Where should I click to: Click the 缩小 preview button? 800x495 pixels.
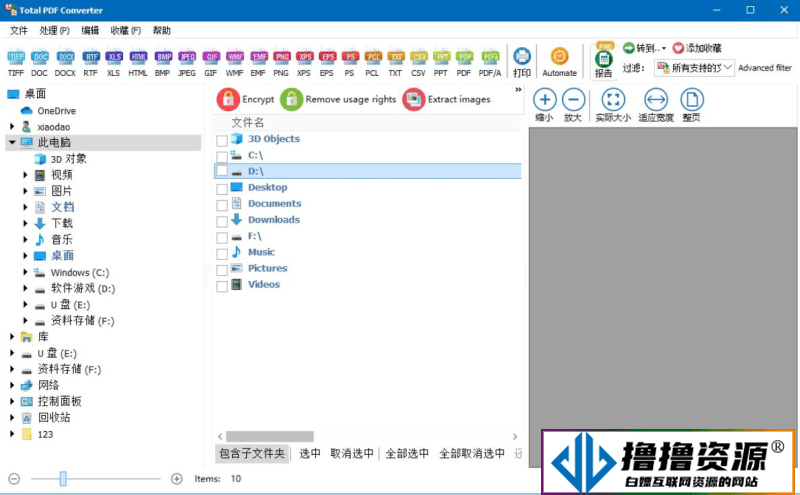[544, 105]
